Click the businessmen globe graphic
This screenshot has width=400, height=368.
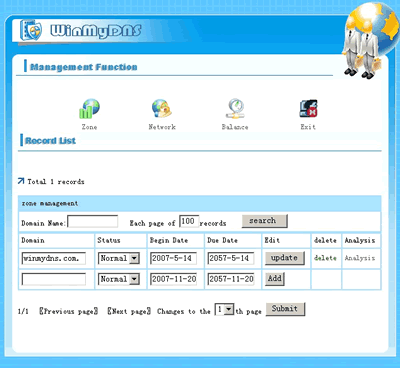pos(369,40)
